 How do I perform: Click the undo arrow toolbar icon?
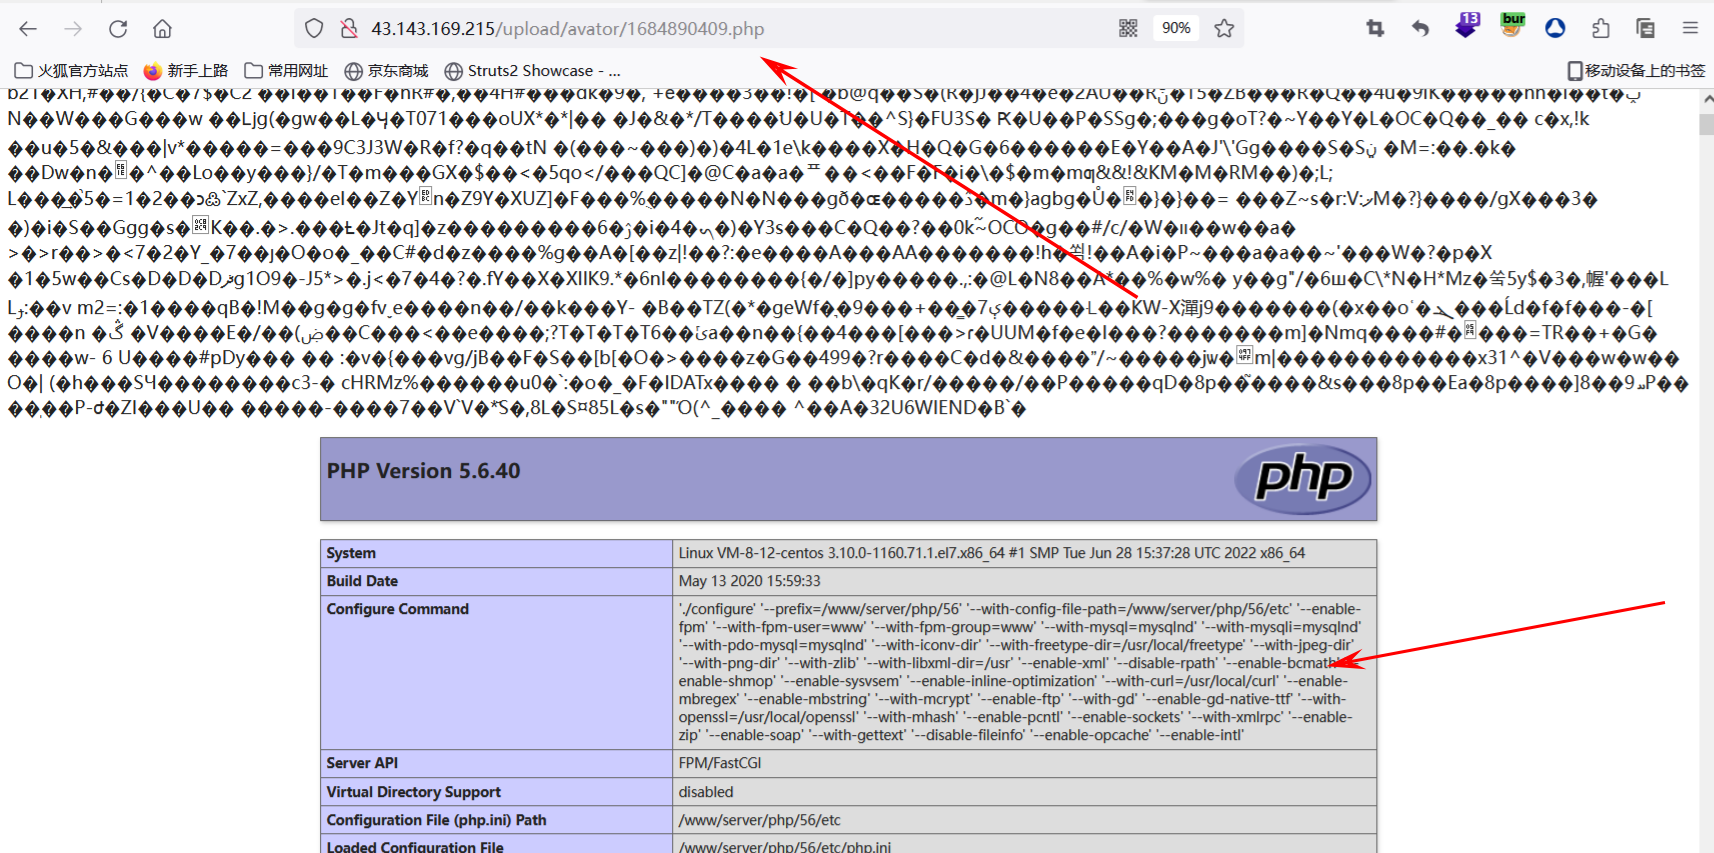tap(1420, 29)
